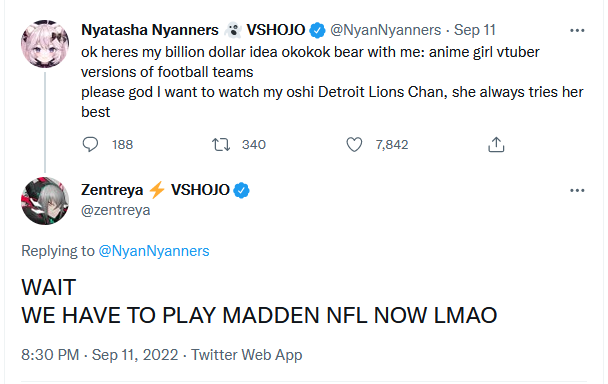Like the tweet with 7,842 likes
Screen dimensions: 608x384
coord(354,145)
